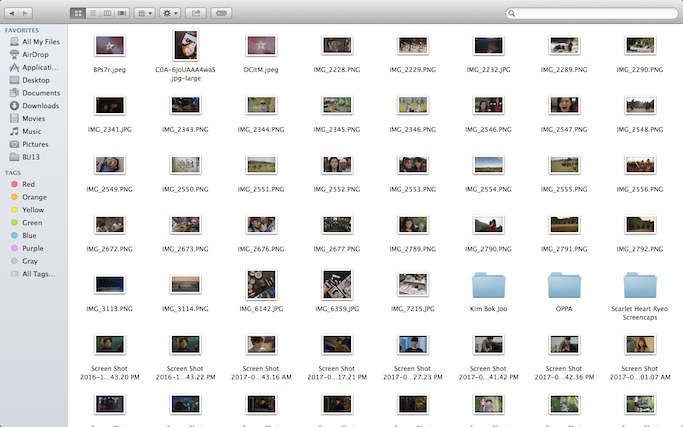The image size is (683, 427).
Task: Open Applications in the sidebar
Action: [x=34, y=67]
